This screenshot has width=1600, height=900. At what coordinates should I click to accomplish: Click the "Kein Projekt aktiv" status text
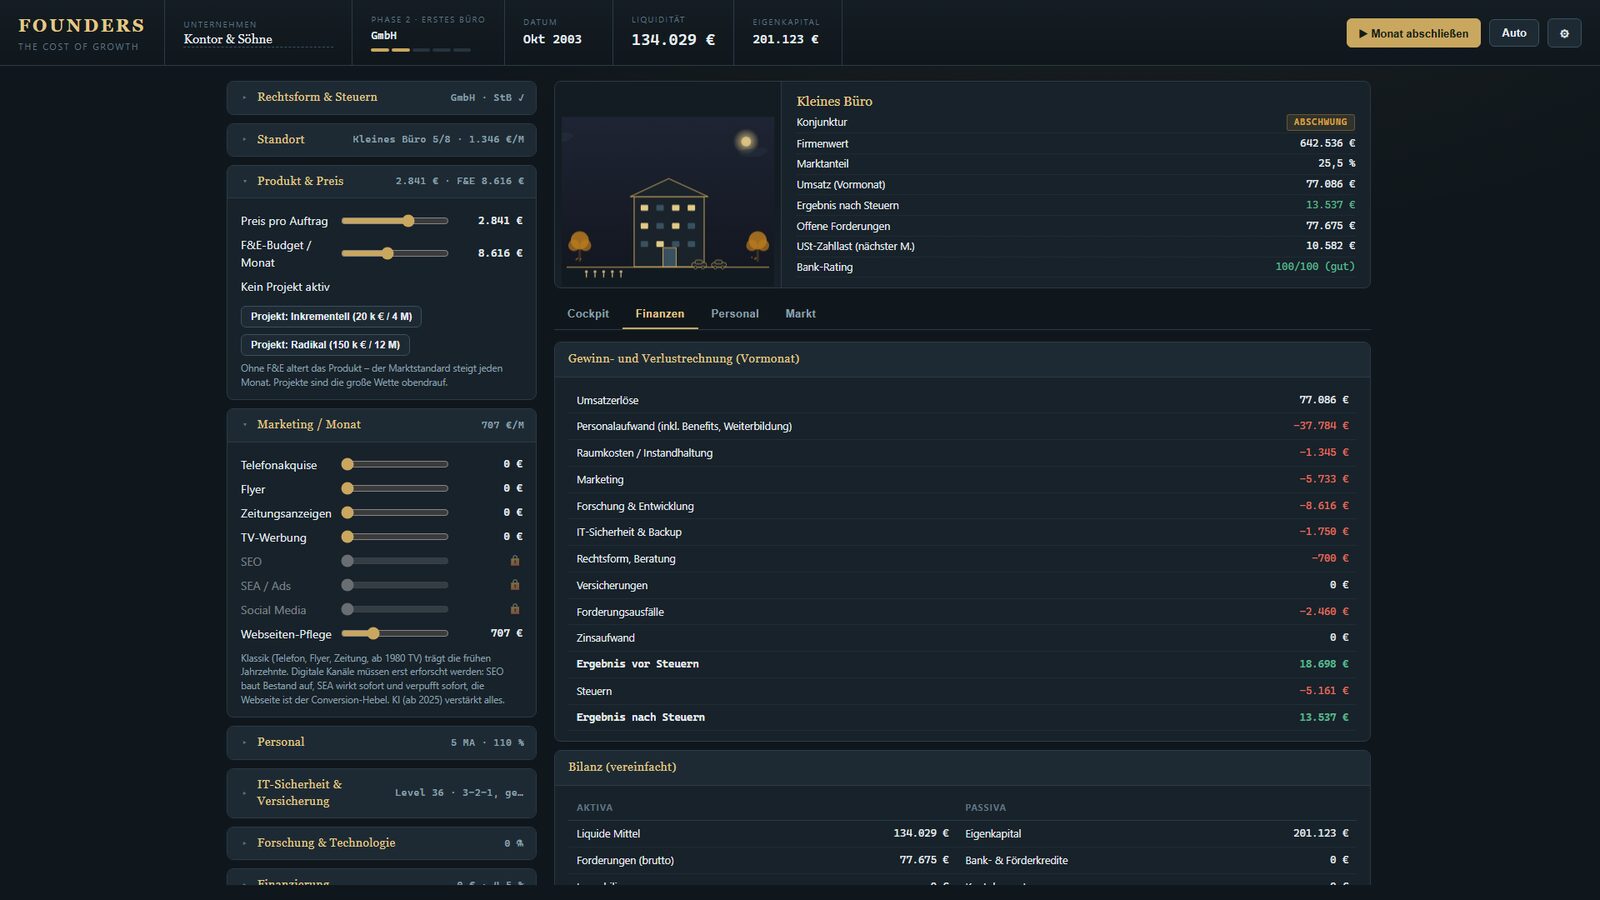point(285,287)
